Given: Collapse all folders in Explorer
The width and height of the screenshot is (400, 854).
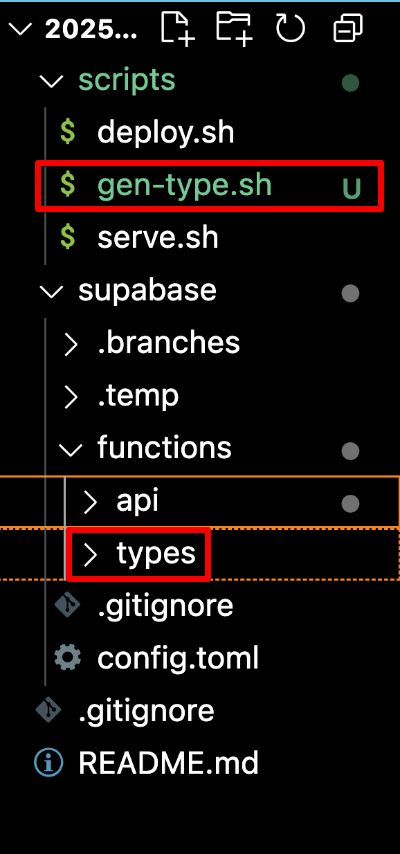Looking at the screenshot, I should (x=348, y=28).
